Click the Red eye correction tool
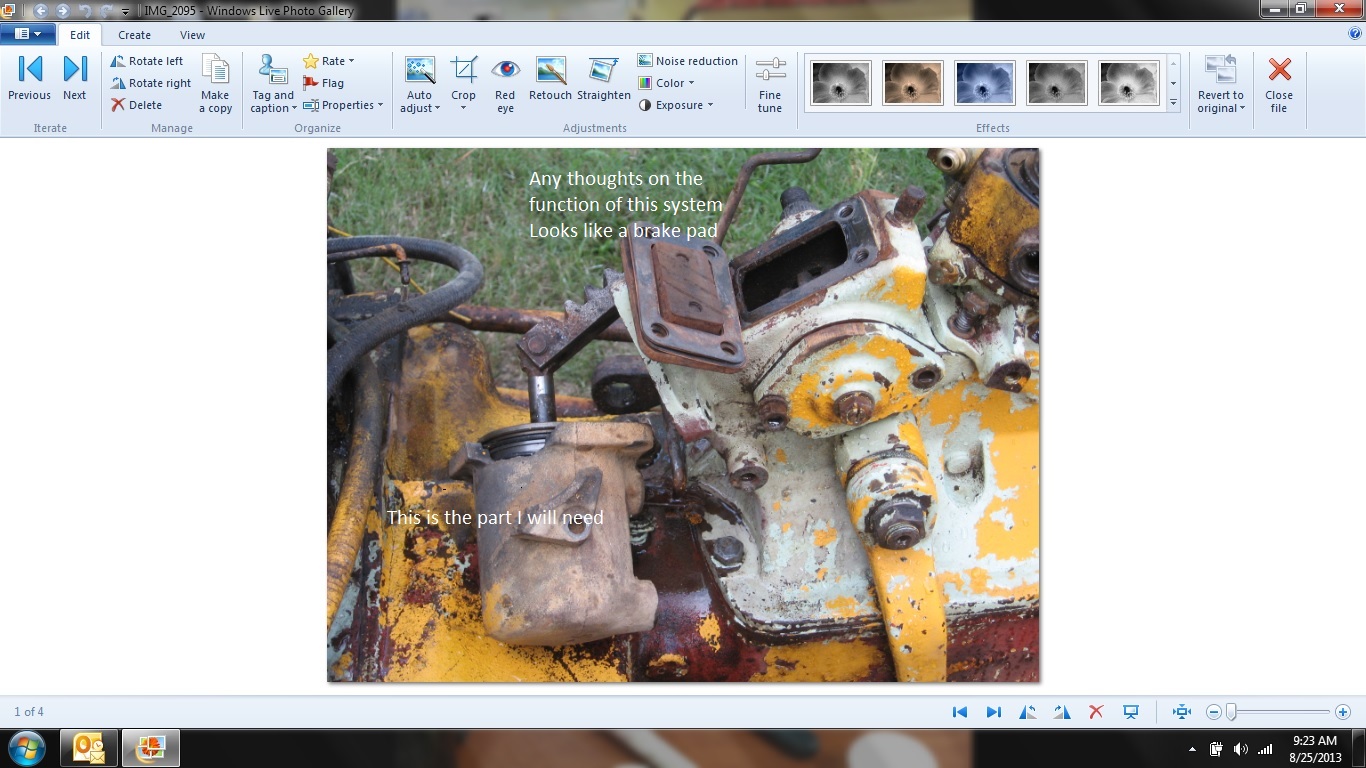 coord(505,84)
